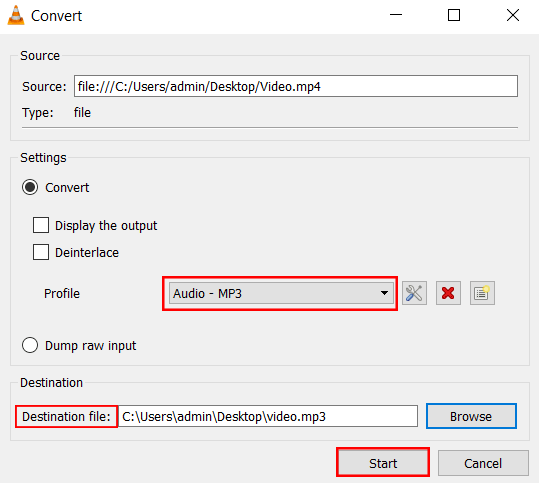Viewport: 539px width, 483px height.
Task: Open the edit selected profile wrench icon
Action: click(x=414, y=293)
